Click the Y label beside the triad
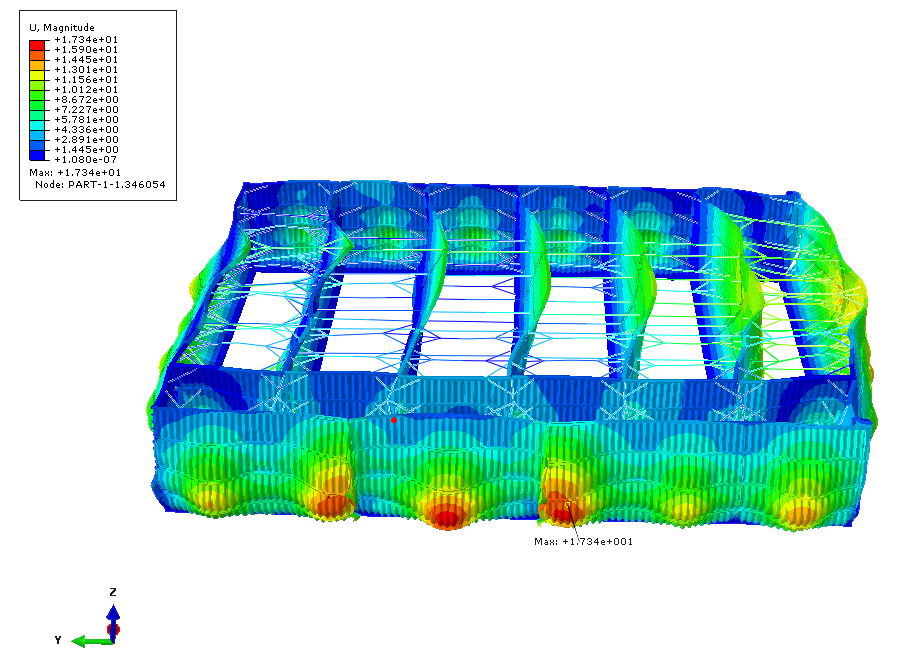 59,638
